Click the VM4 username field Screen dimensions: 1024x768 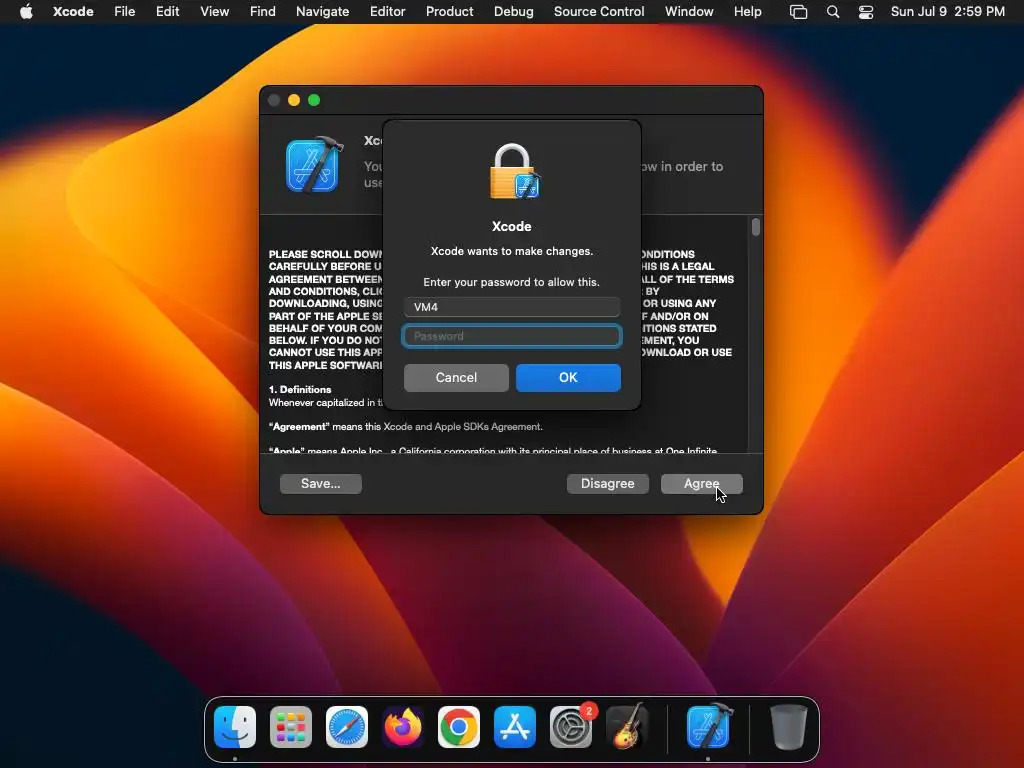point(512,307)
